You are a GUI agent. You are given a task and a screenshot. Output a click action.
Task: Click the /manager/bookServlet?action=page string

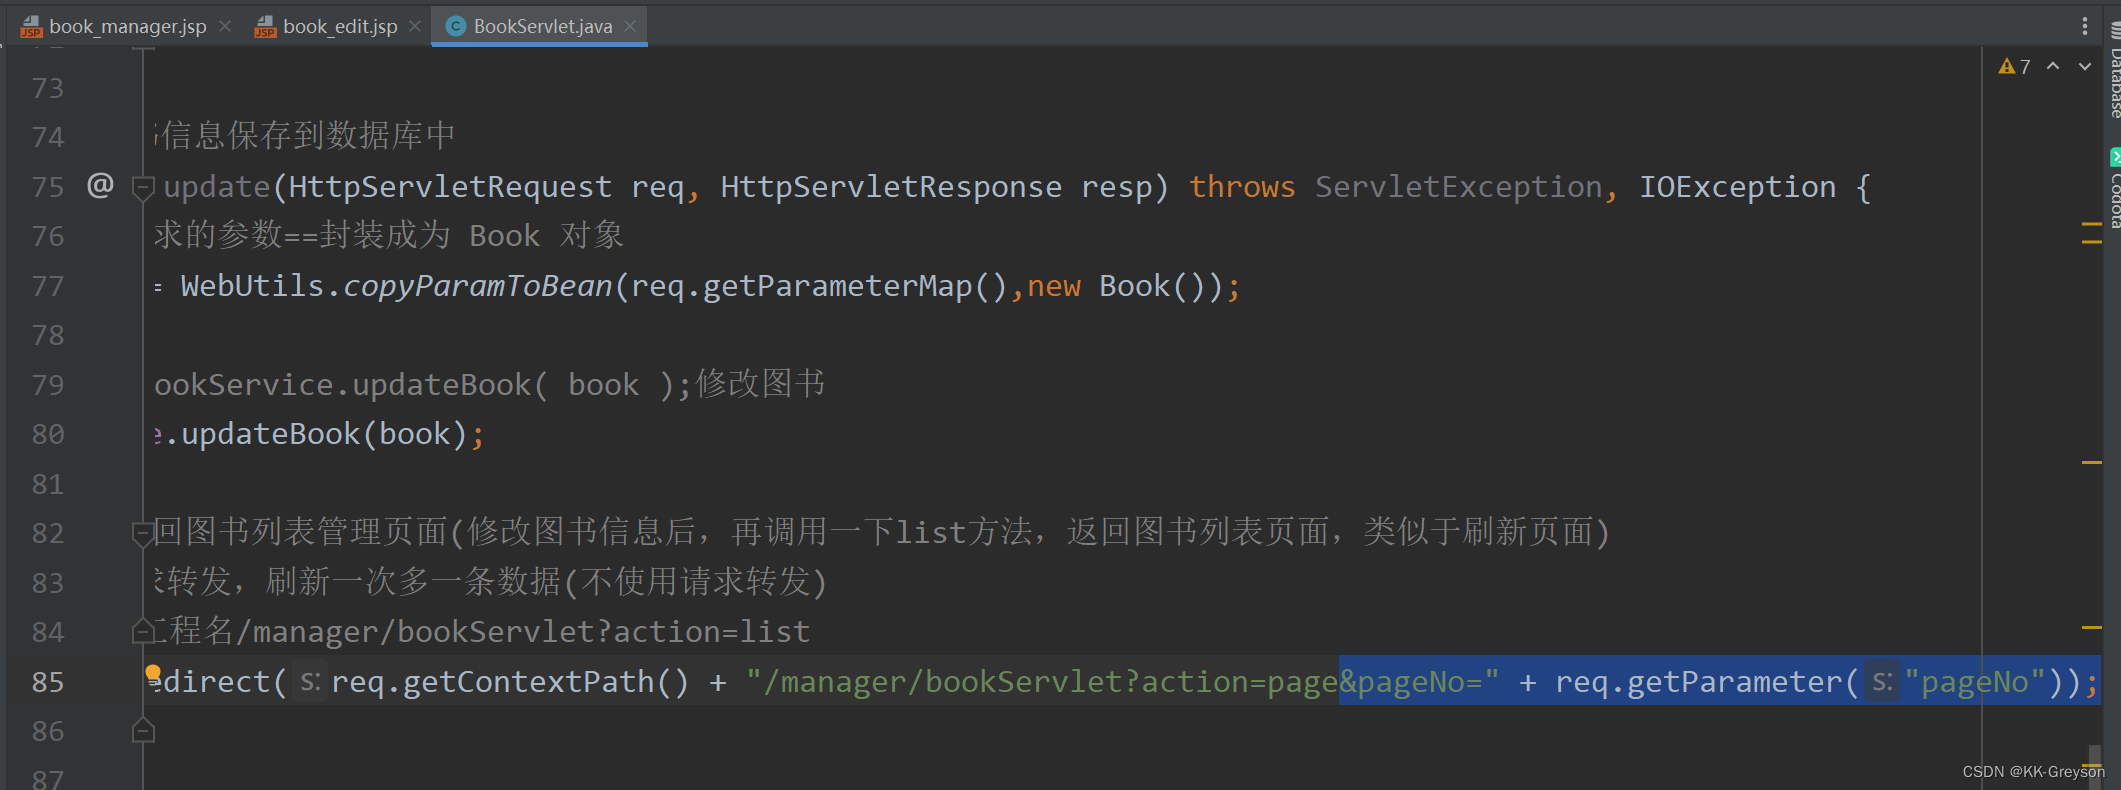[1050, 682]
